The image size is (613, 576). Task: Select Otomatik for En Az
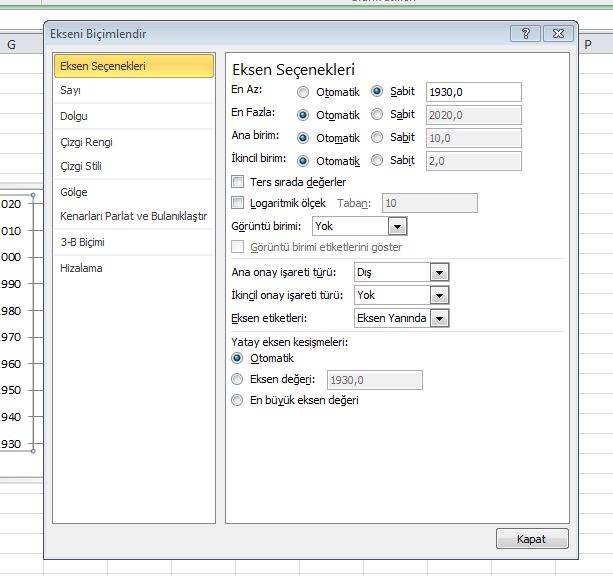point(303,91)
